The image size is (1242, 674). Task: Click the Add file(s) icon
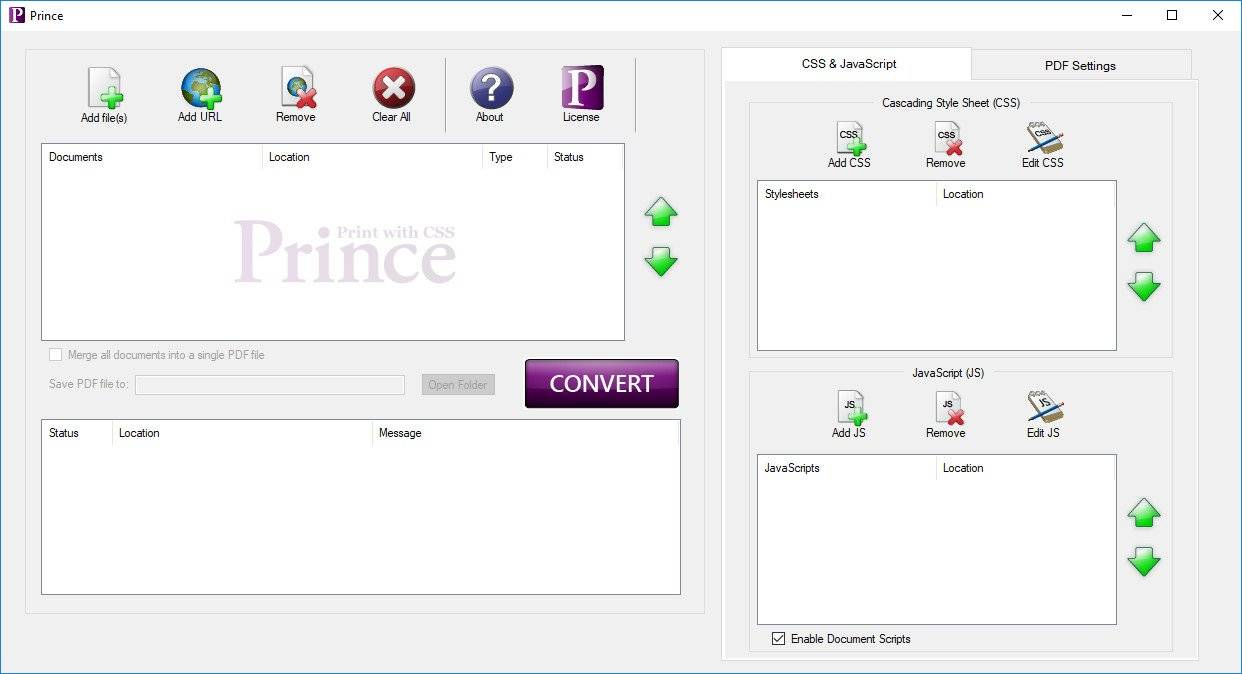(x=104, y=89)
